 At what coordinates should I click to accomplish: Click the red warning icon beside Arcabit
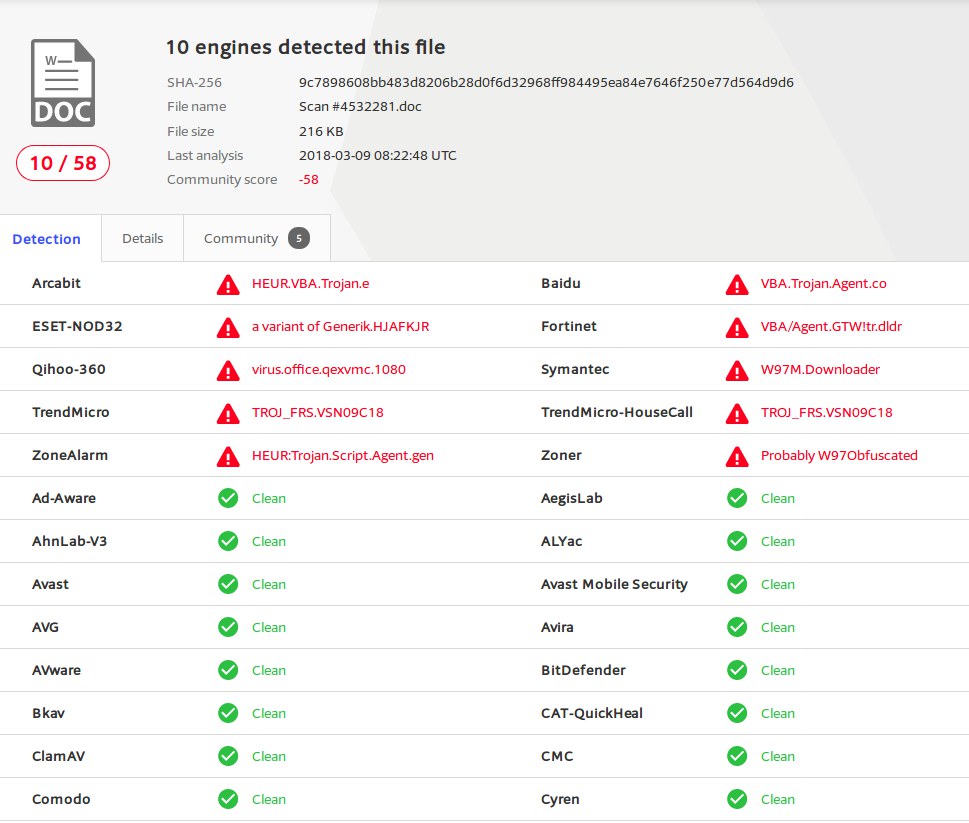[x=228, y=284]
